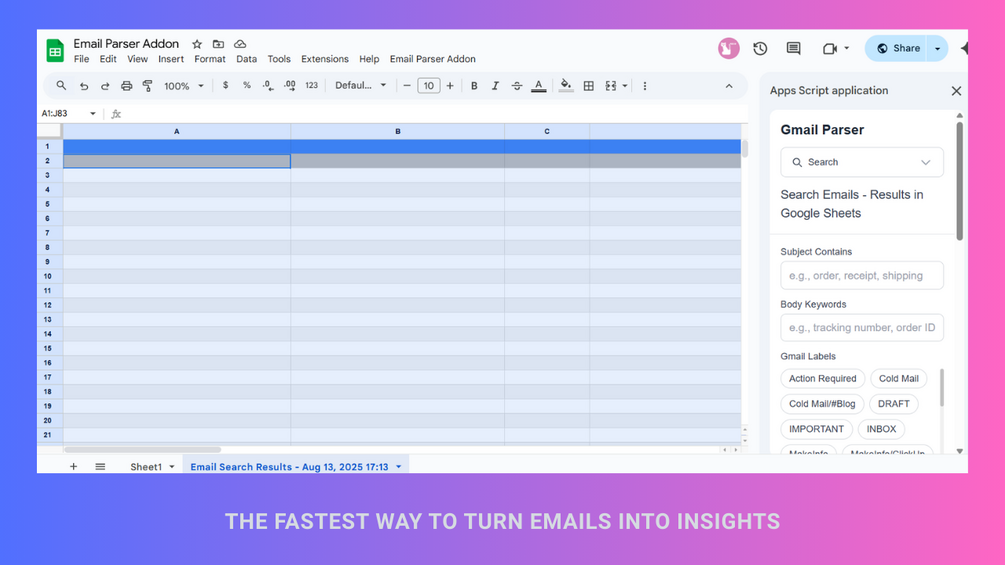Open the Format menu
This screenshot has height=565, width=1005.
coord(210,59)
